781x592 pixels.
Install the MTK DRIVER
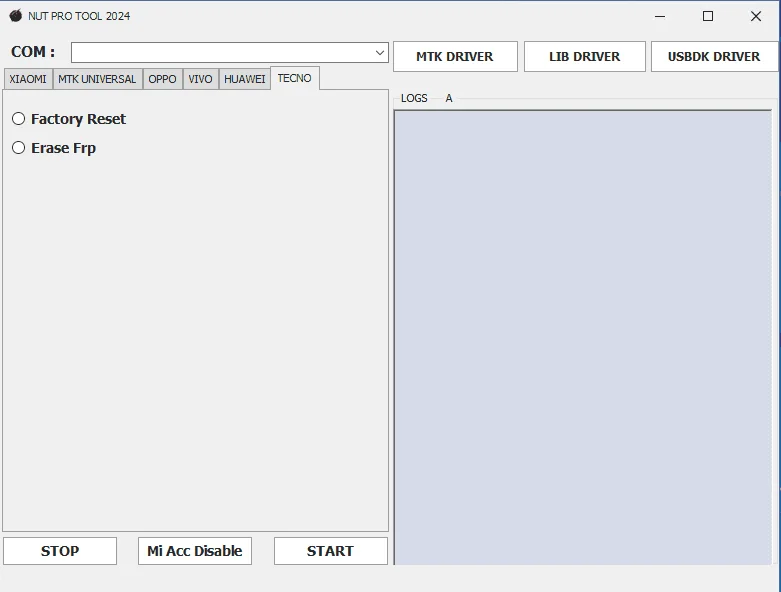(455, 57)
